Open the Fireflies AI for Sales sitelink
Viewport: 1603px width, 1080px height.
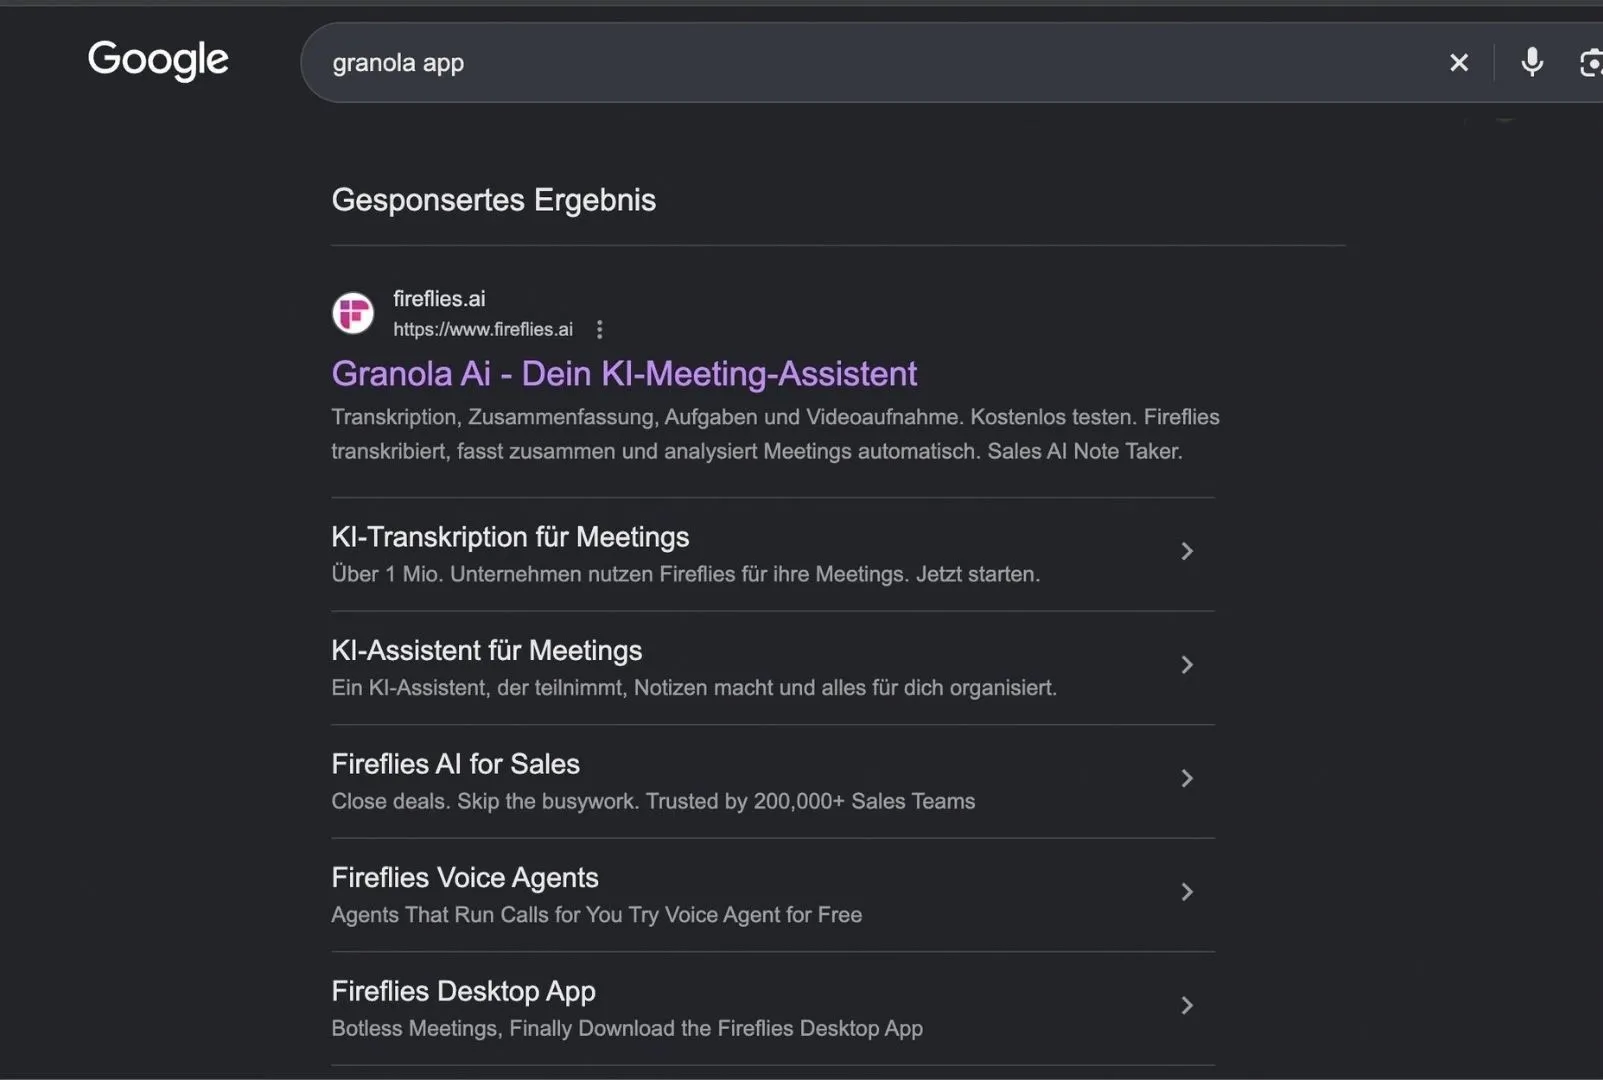pyautogui.click(x=456, y=764)
